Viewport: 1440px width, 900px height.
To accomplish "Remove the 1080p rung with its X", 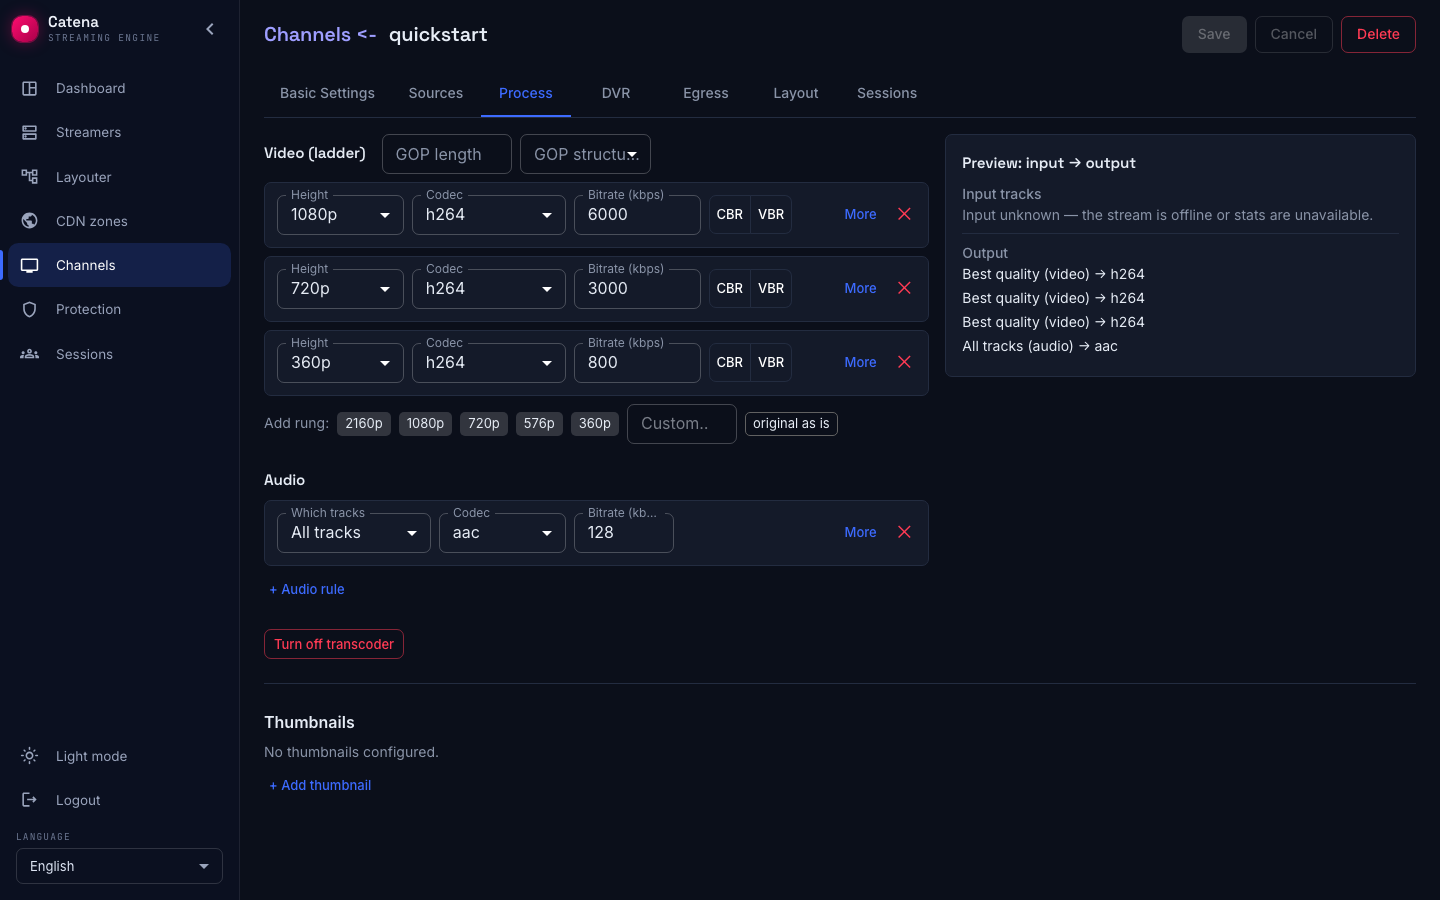I will click(904, 214).
